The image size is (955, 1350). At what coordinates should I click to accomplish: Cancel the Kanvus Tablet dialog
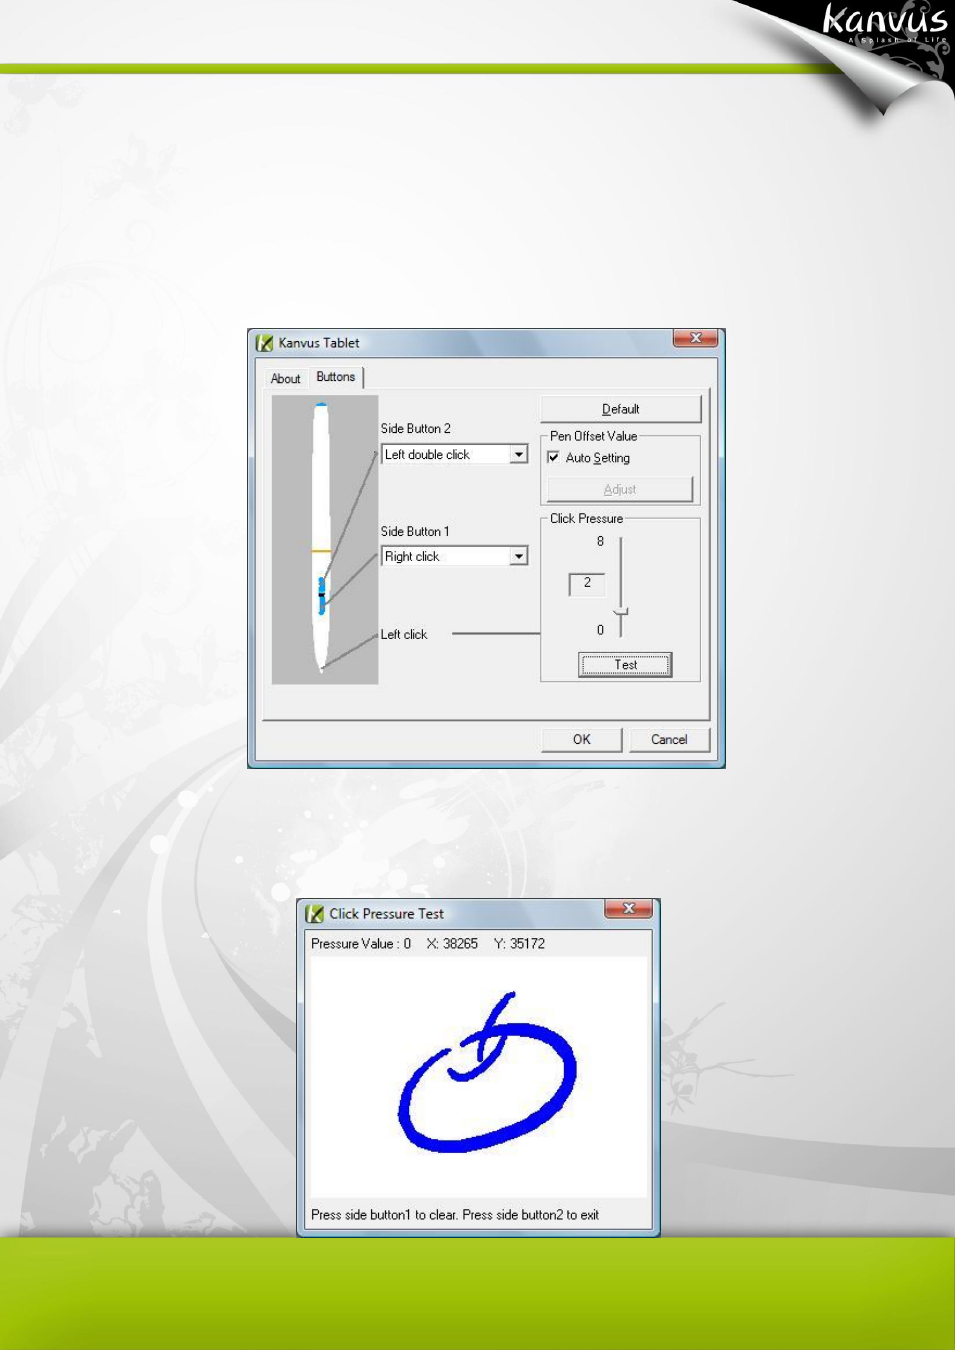point(669,740)
